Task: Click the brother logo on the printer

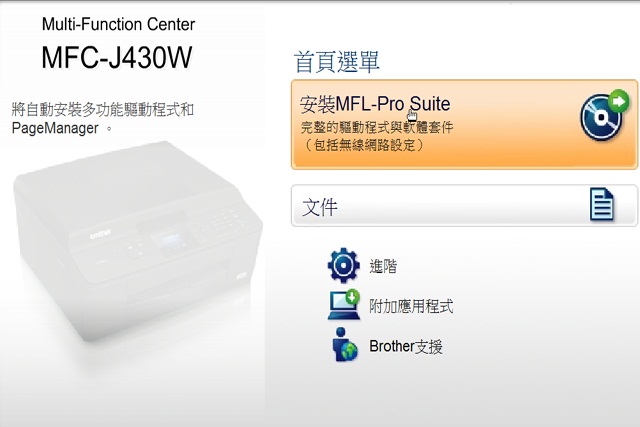Action: (100, 234)
